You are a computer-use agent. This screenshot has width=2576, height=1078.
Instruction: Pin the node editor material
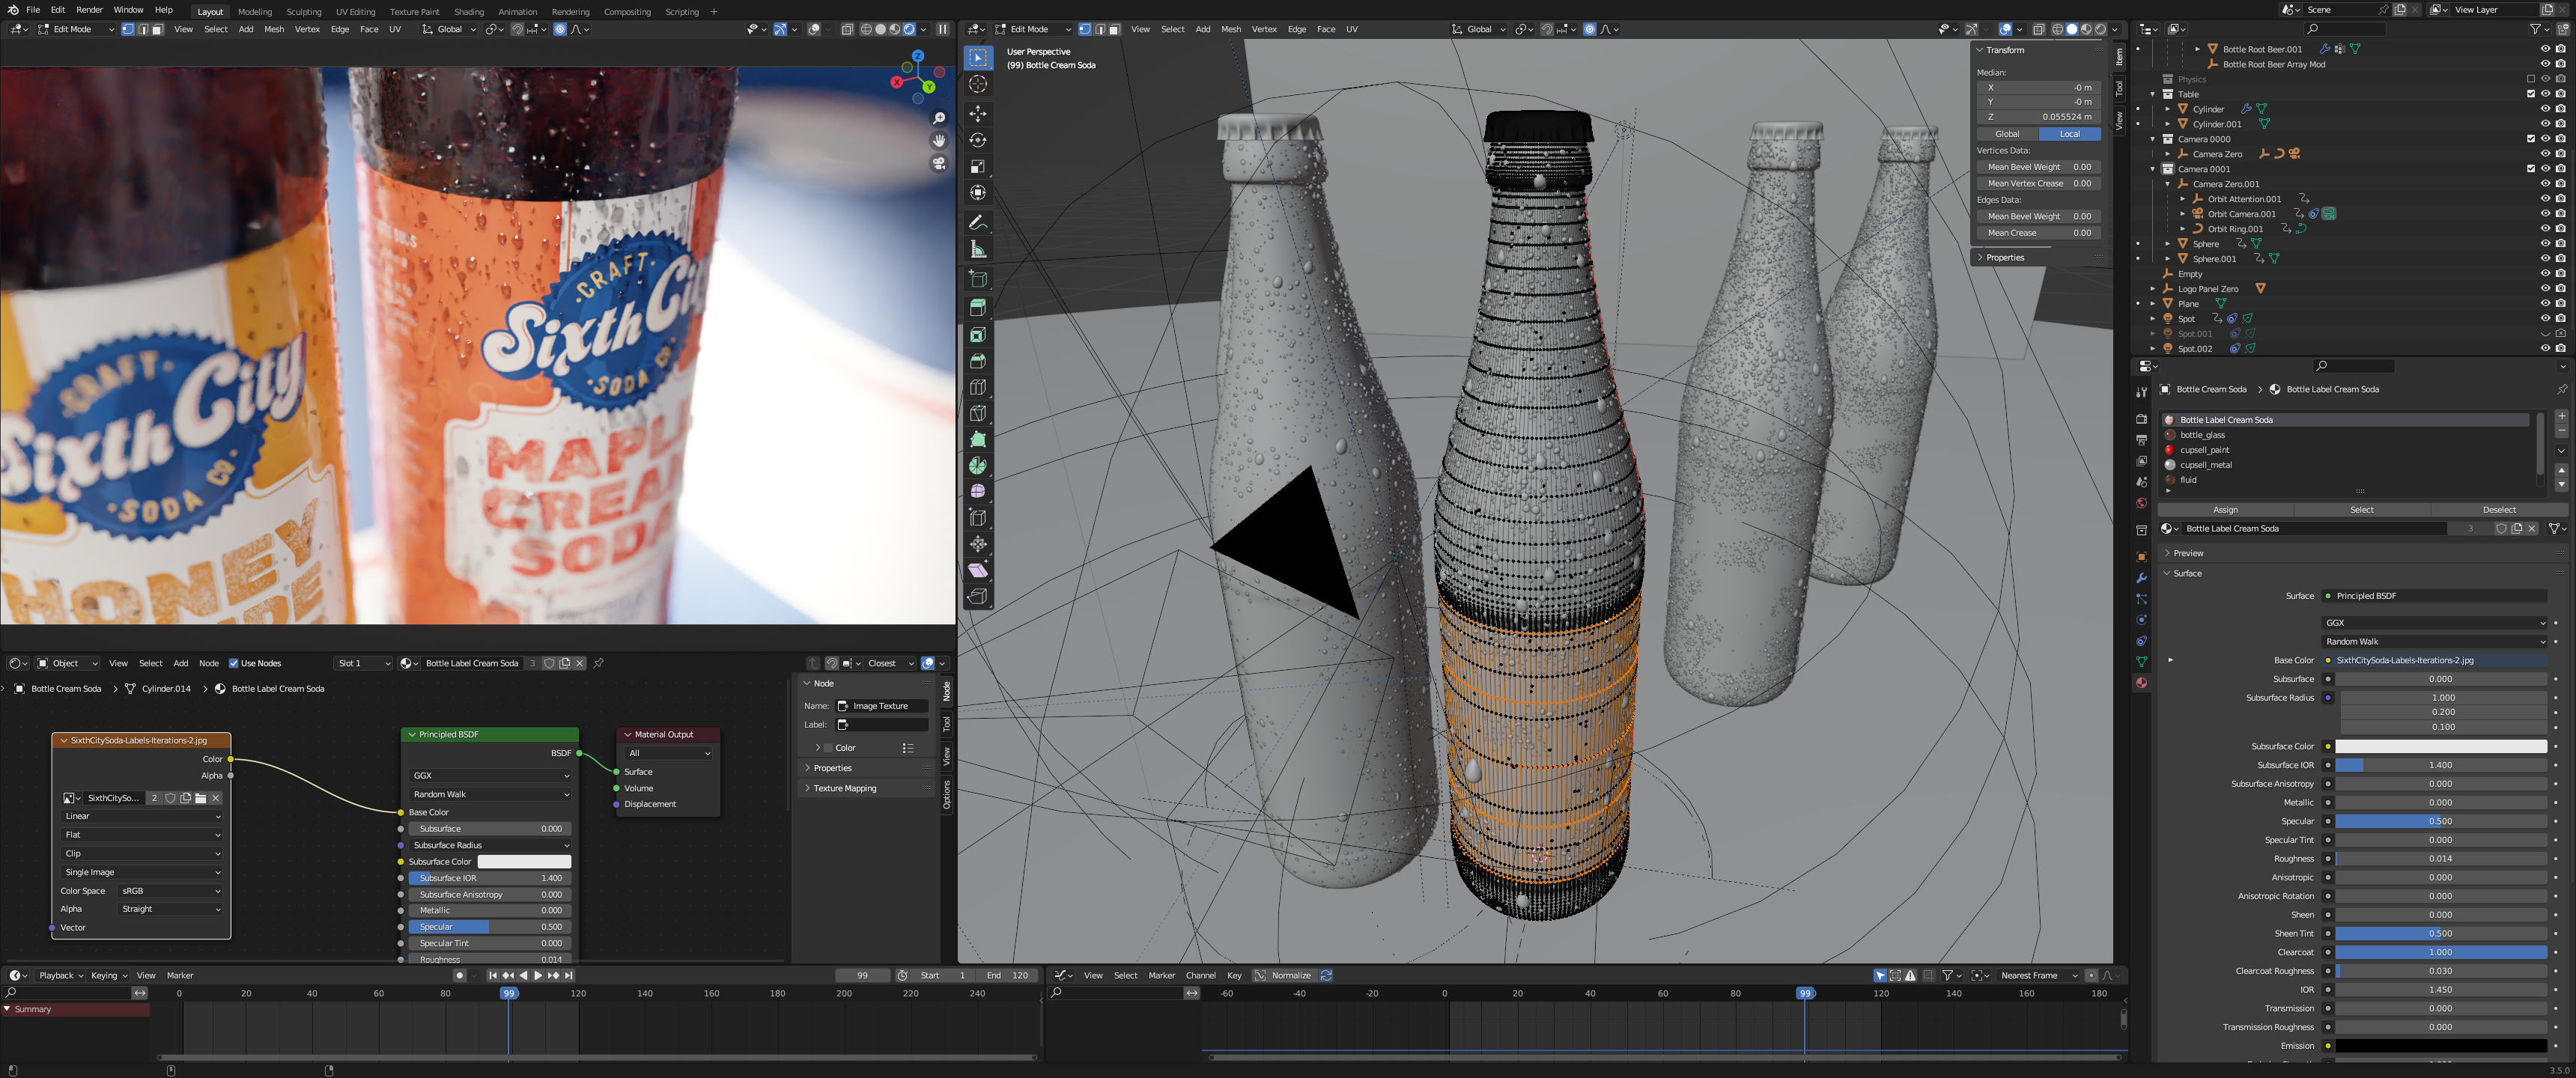tap(599, 663)
